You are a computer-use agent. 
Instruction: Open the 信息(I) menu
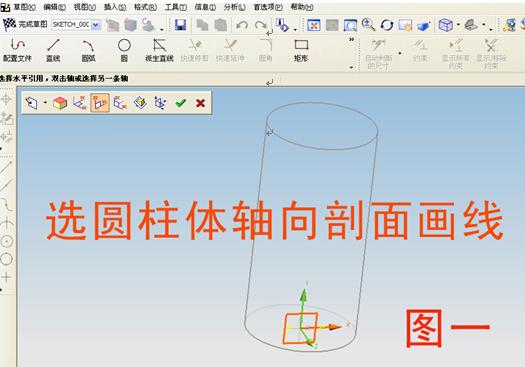coord(205,7)
